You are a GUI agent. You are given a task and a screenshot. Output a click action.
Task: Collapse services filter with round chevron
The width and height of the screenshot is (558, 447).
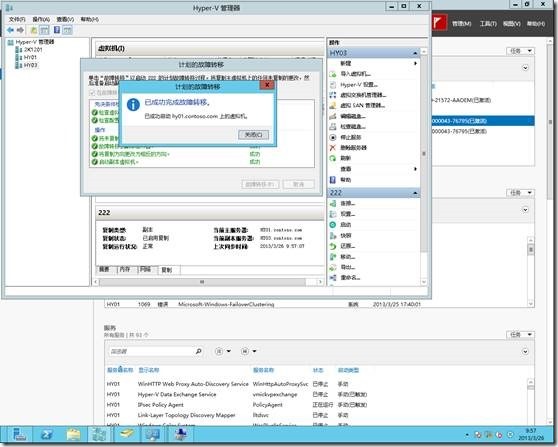click(x=525, y=351)
